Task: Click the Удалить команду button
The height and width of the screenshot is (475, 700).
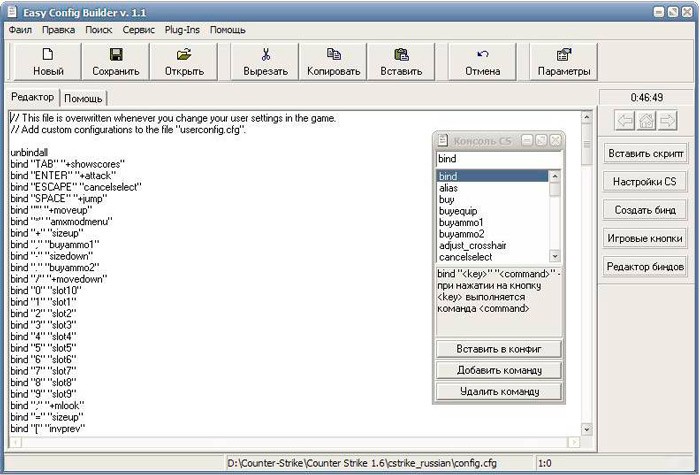Action: [499, 392]
